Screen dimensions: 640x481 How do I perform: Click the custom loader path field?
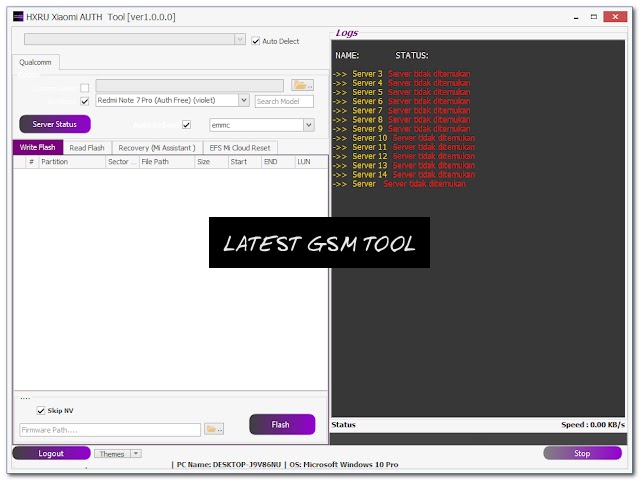click(189, 86)
